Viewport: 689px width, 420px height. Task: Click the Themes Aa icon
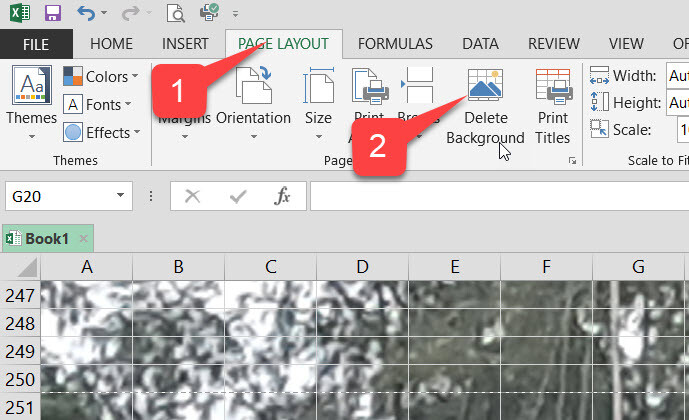tap(32, 85)
